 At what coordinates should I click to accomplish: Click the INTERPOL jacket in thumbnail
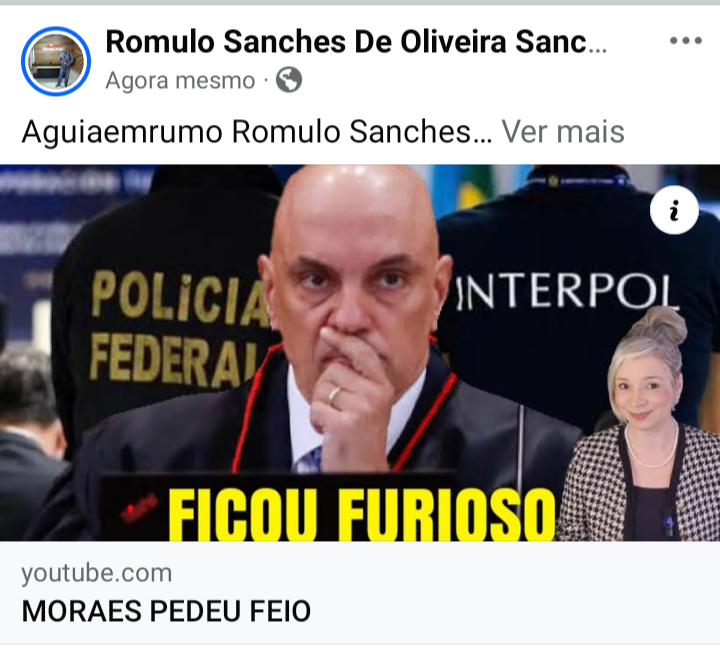pos(566,292)
